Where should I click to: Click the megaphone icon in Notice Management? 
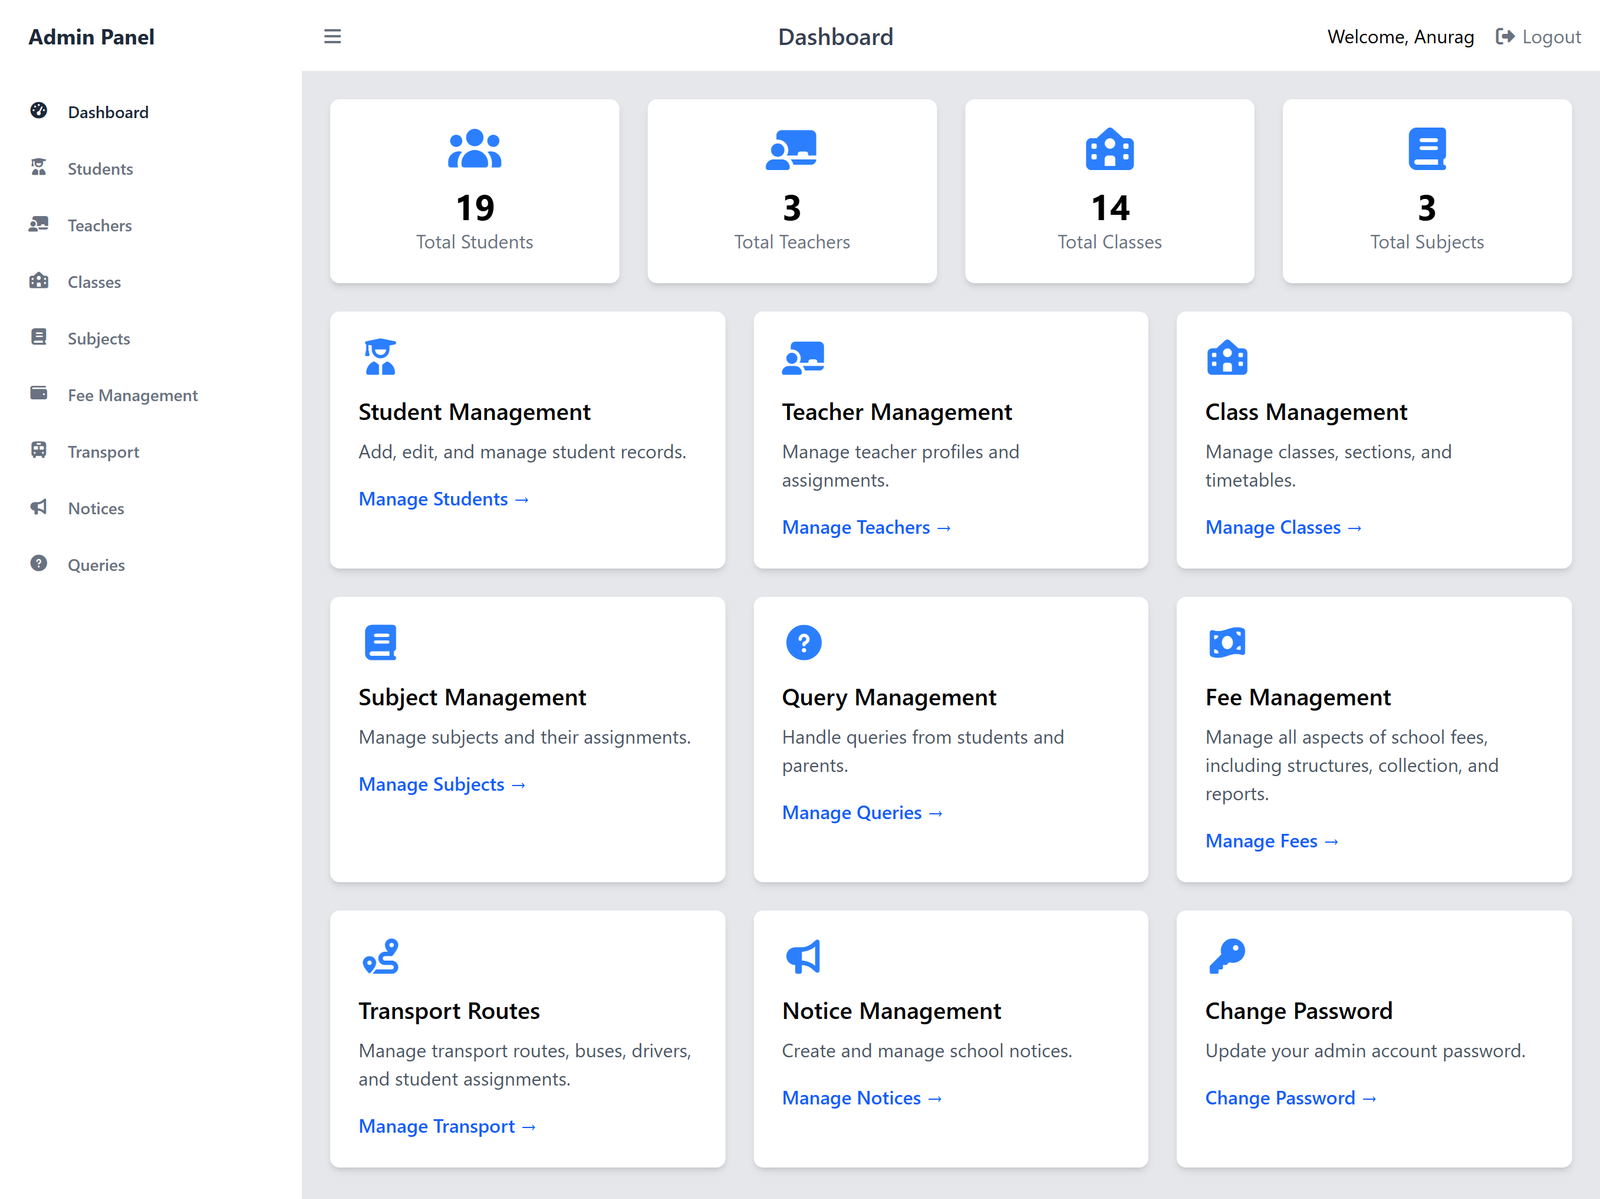[x=803, y=956]
